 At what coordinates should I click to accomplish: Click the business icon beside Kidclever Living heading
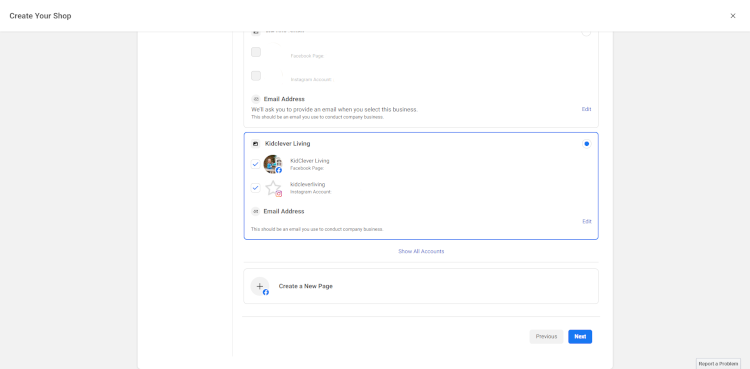255,144
